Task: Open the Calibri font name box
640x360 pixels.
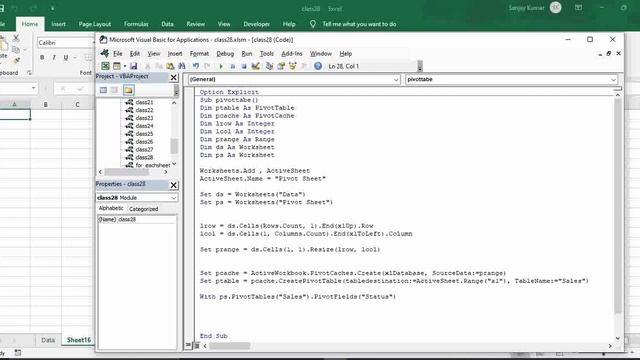Action: (65, 43)
